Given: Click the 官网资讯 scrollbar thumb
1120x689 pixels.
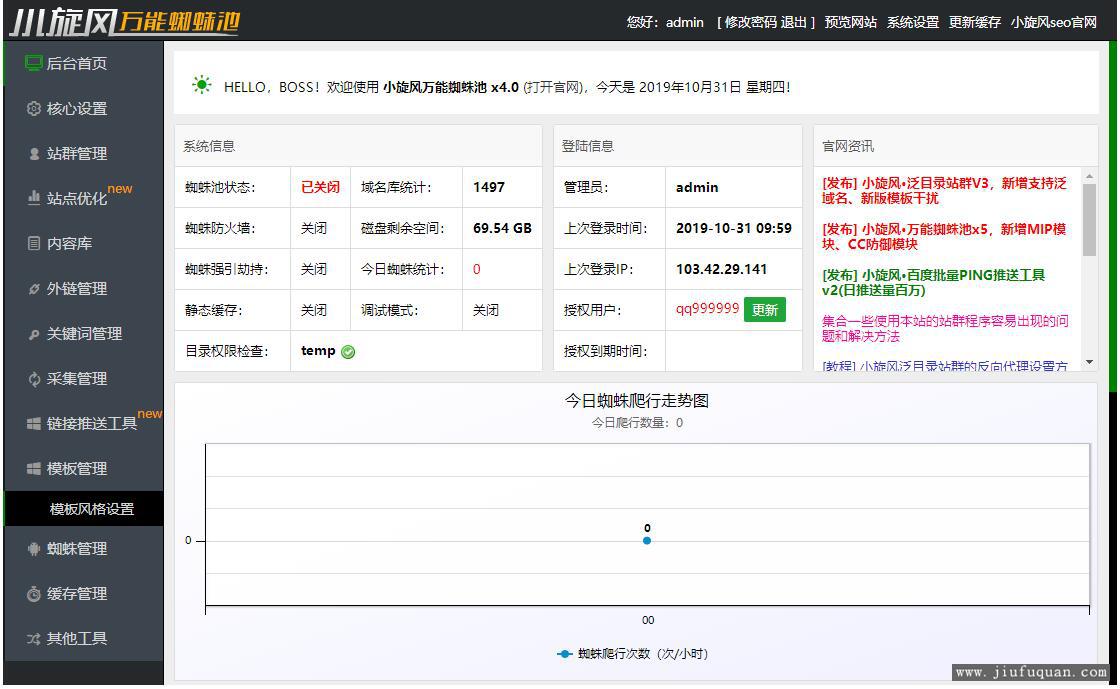Looking at the screenshot, I should pos(1089,220).
